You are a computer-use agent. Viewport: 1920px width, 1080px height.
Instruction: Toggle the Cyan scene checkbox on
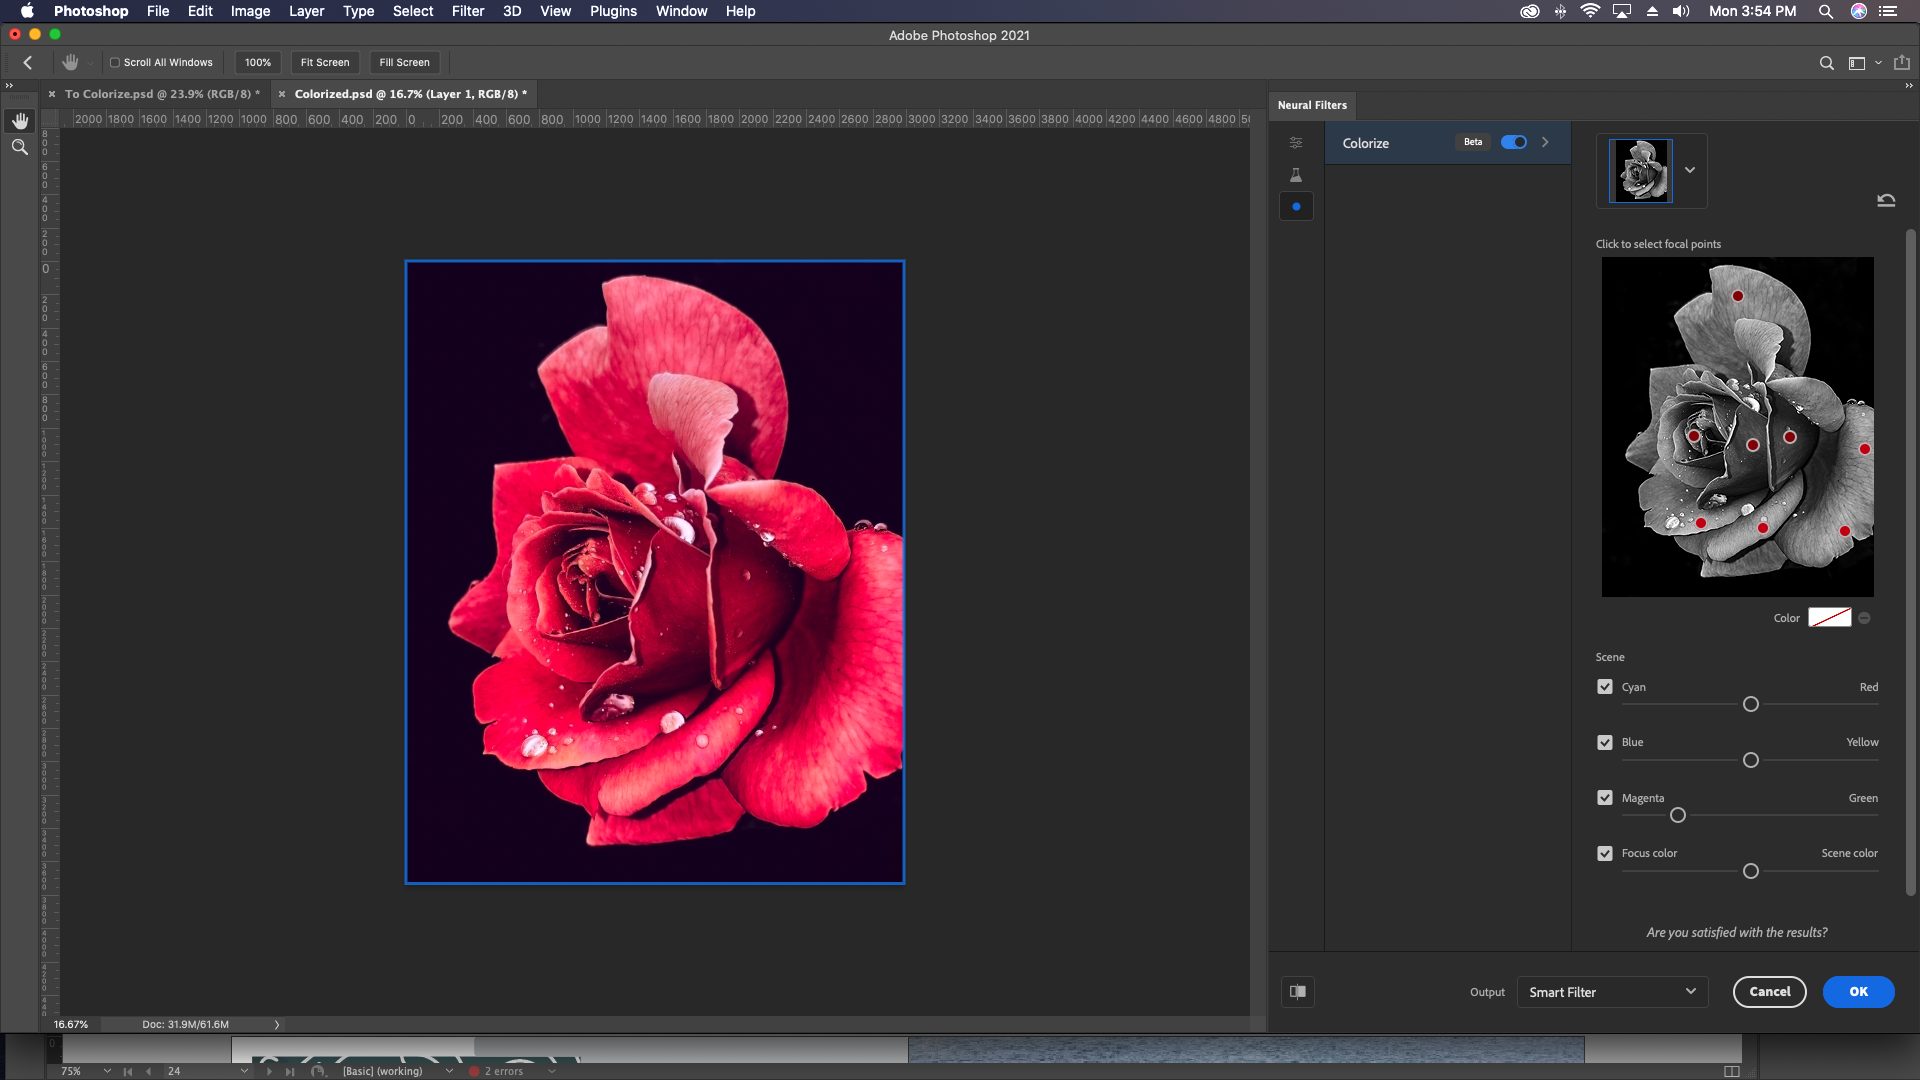1605,686
